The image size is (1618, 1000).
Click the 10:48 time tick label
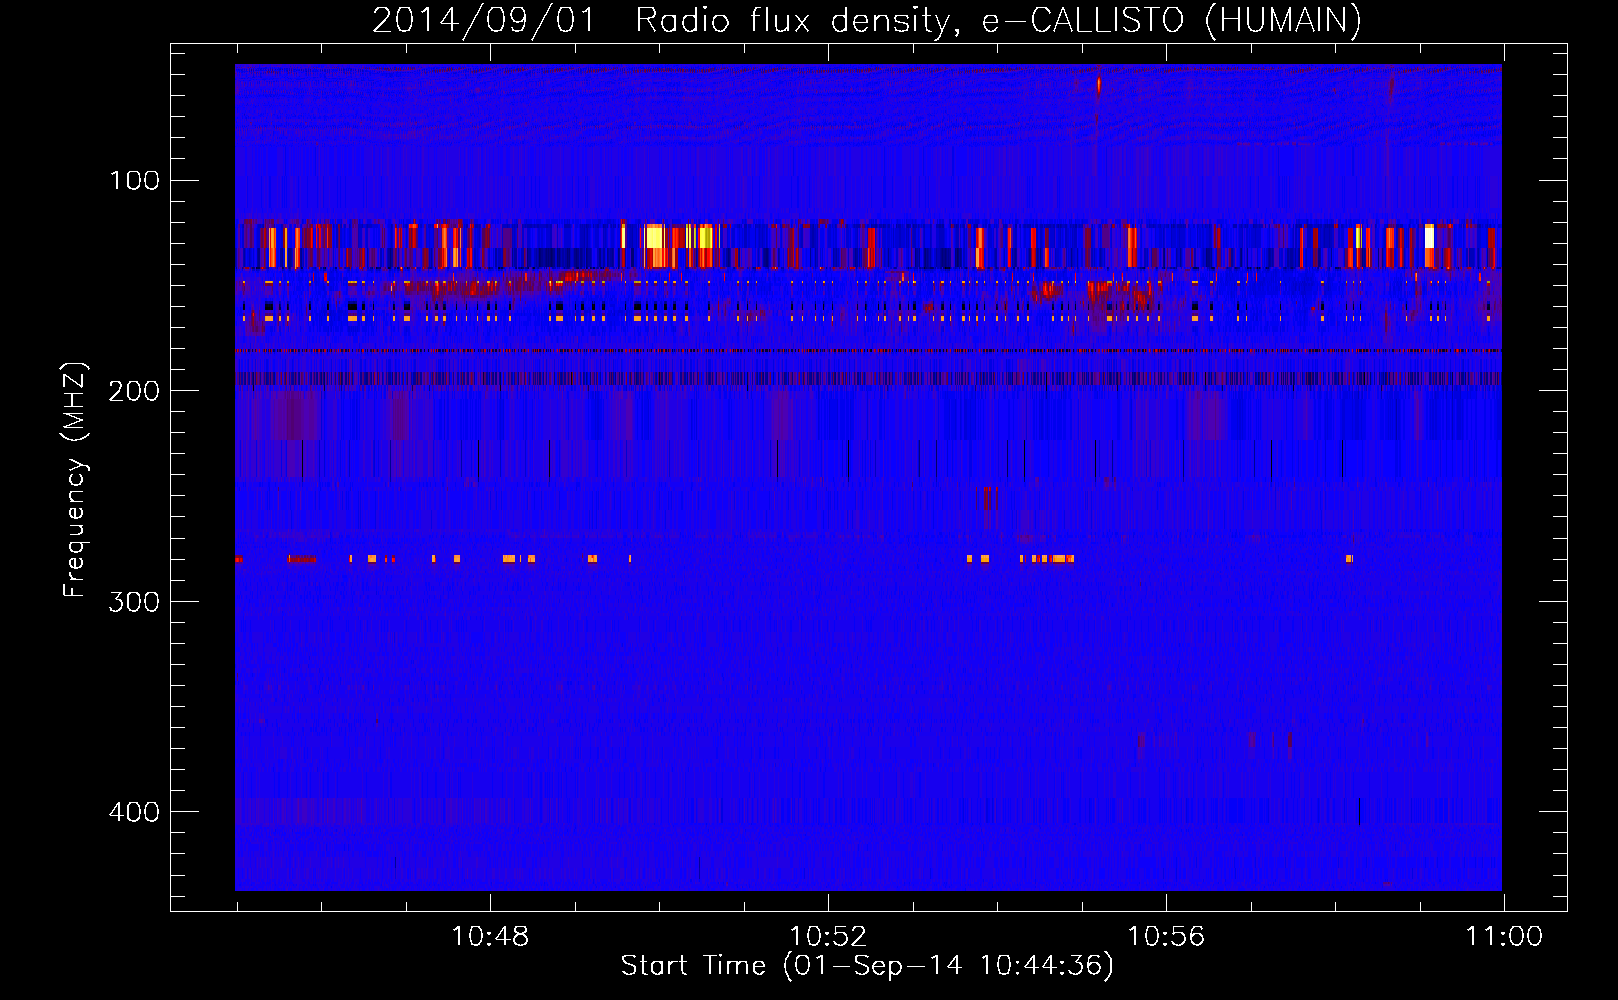490,937
